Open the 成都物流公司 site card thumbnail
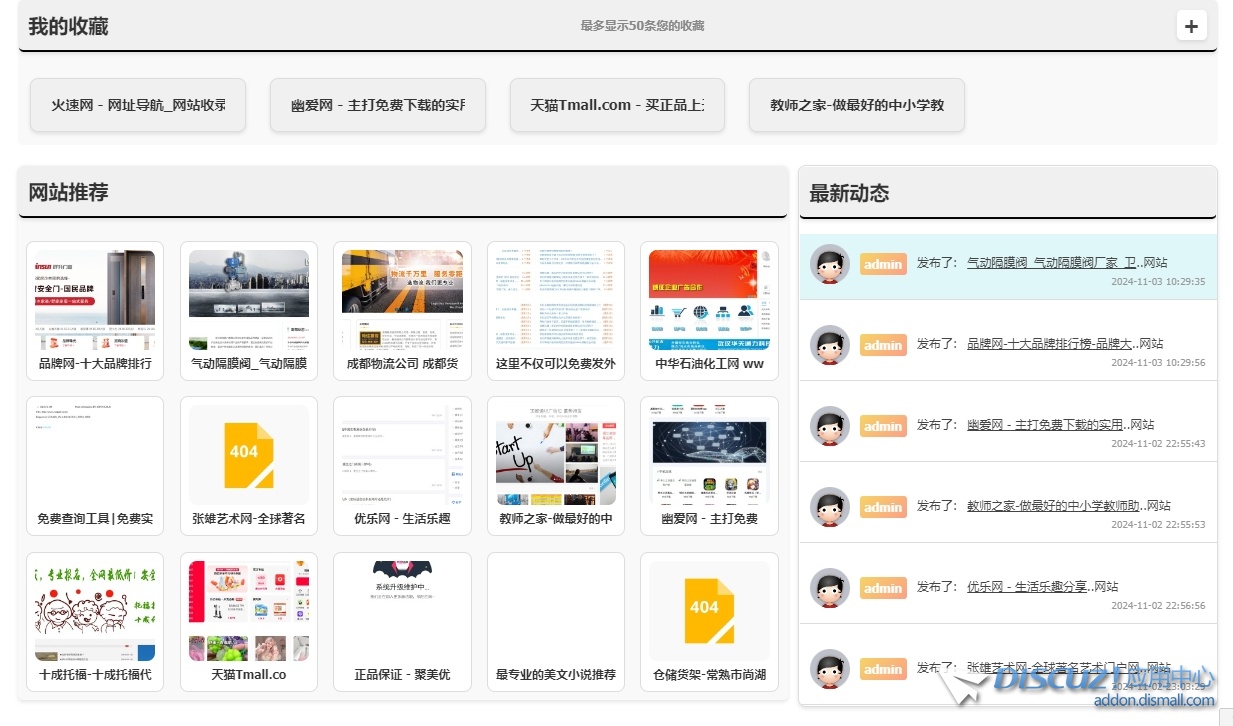 pyautogui.click(x=403, y=299)
